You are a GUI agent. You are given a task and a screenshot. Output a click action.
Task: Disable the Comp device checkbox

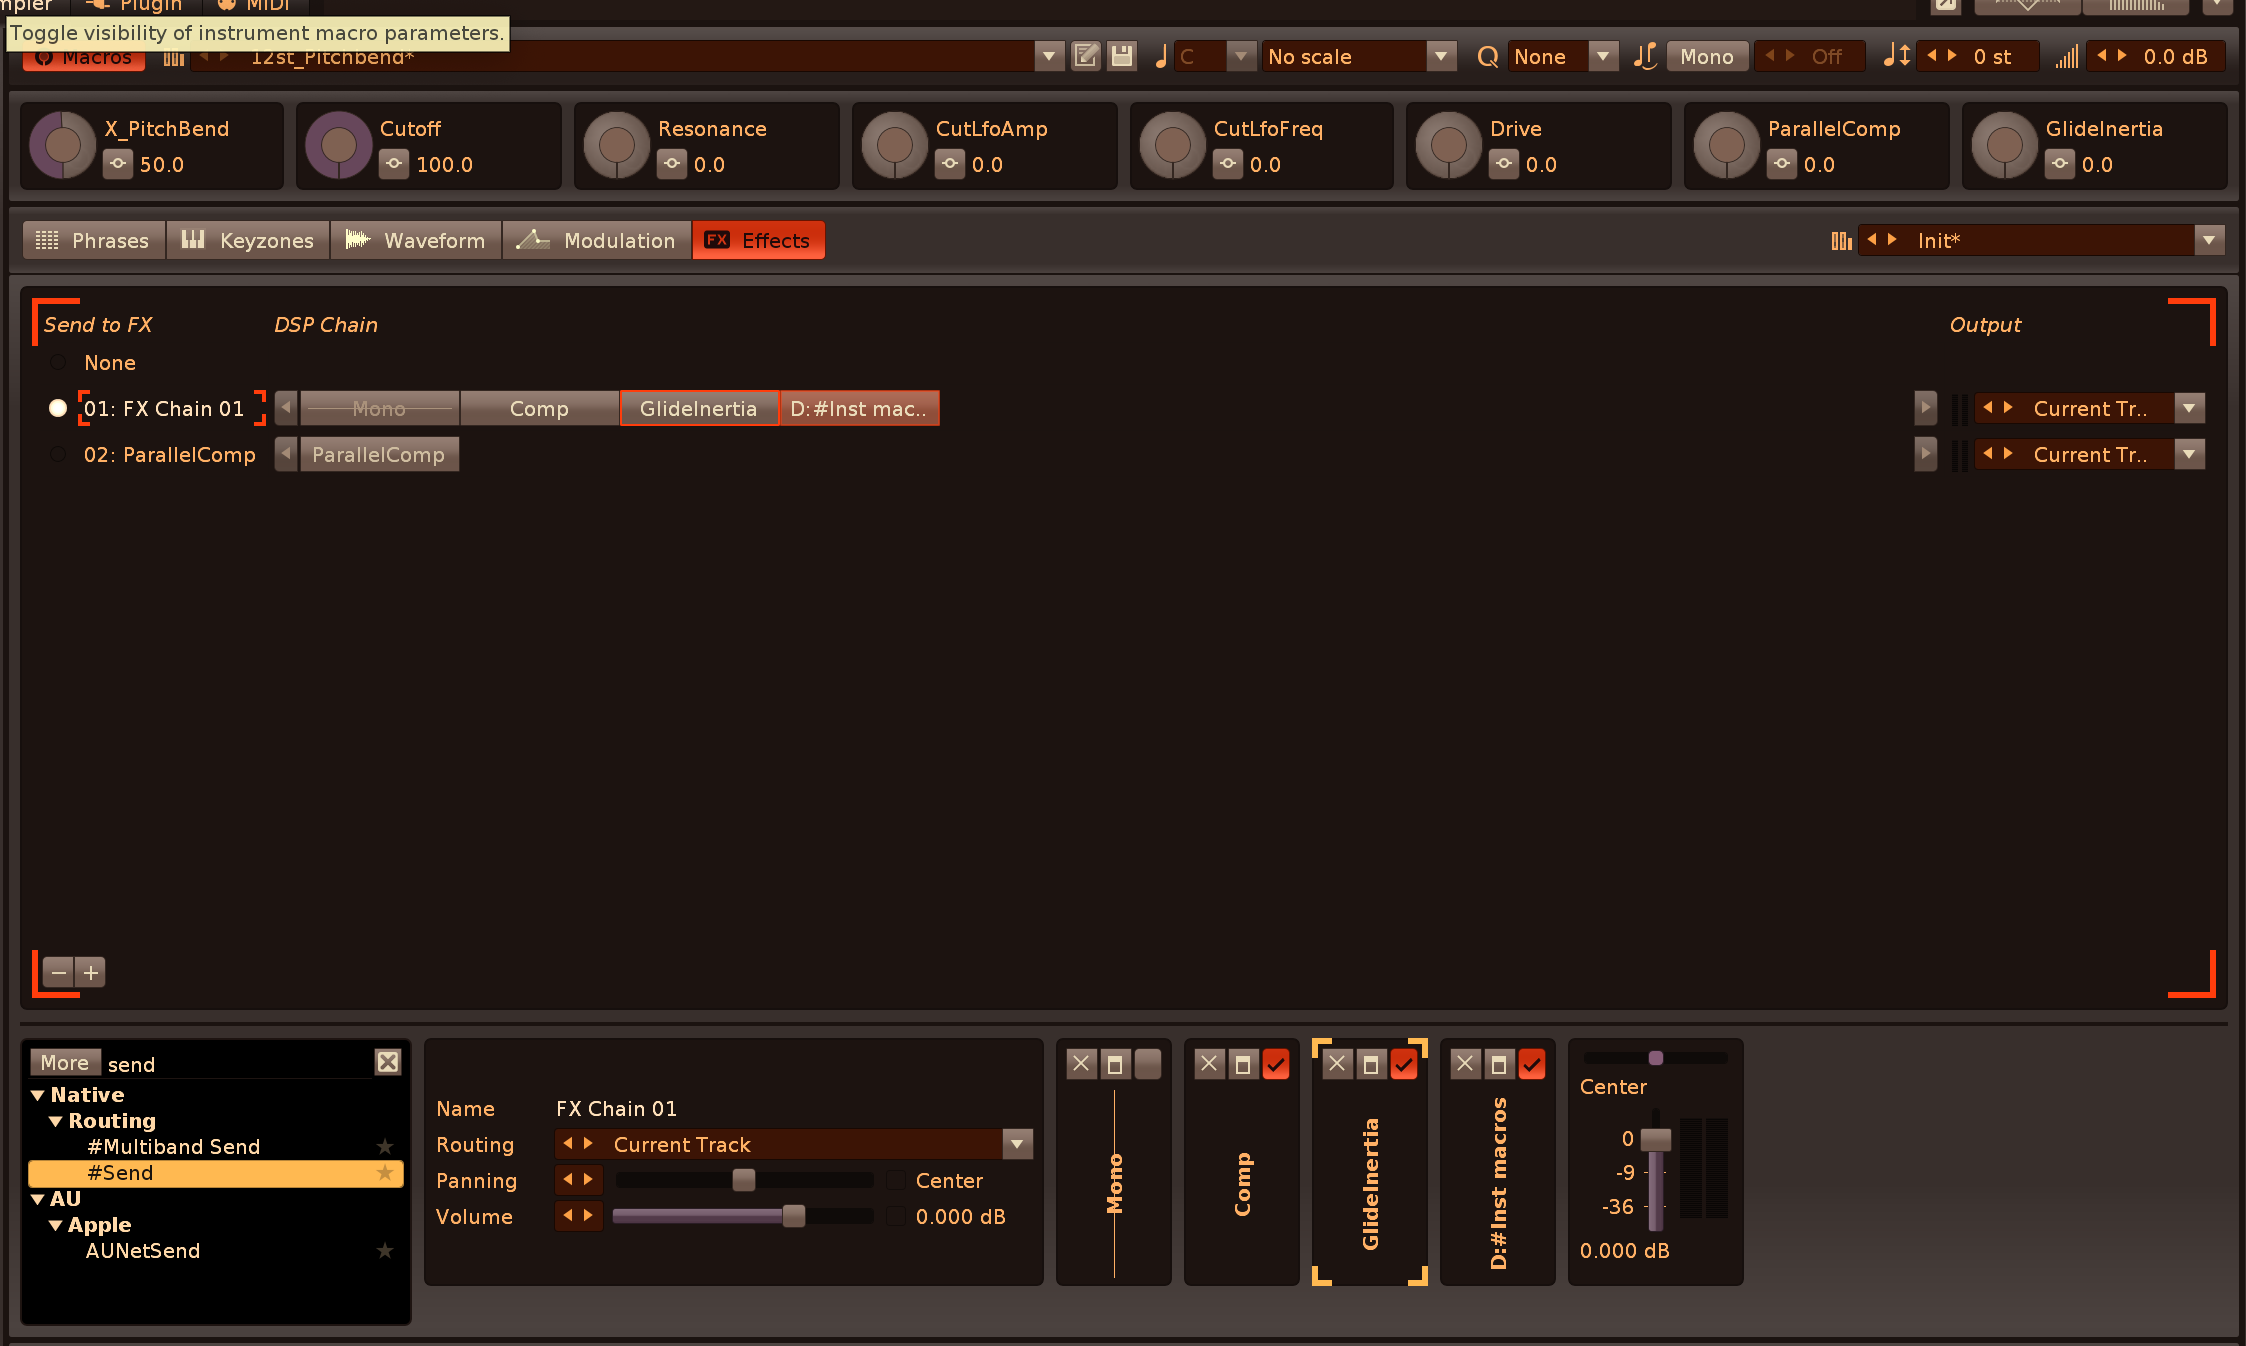(x=1275, y=1064)
